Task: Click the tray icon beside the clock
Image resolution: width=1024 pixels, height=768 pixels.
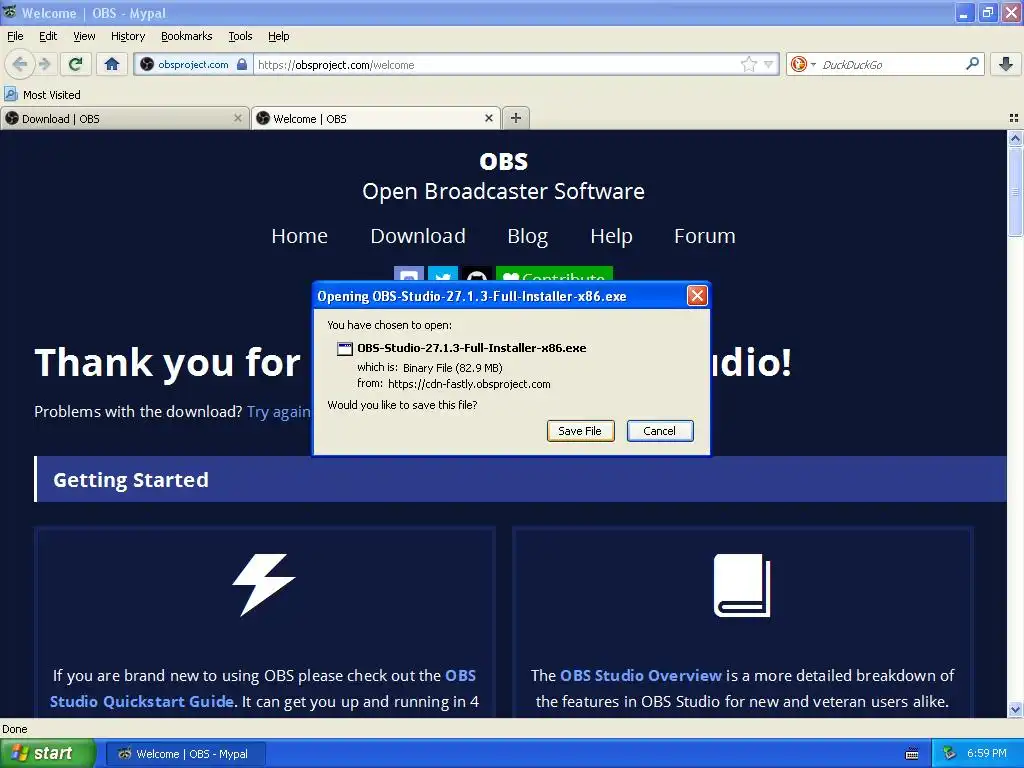Action: pos(950,754)
